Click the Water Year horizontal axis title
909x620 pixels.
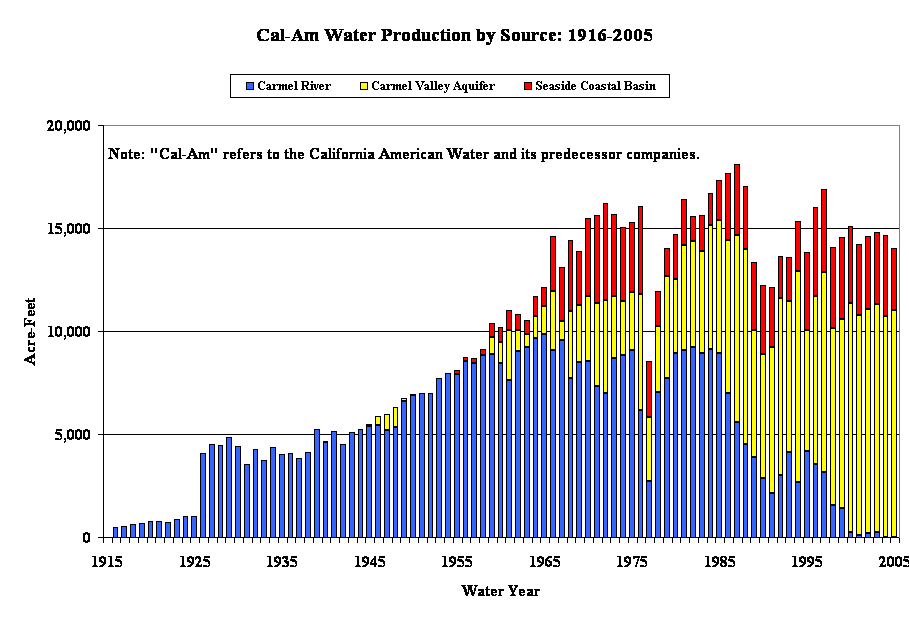(500, 591)
